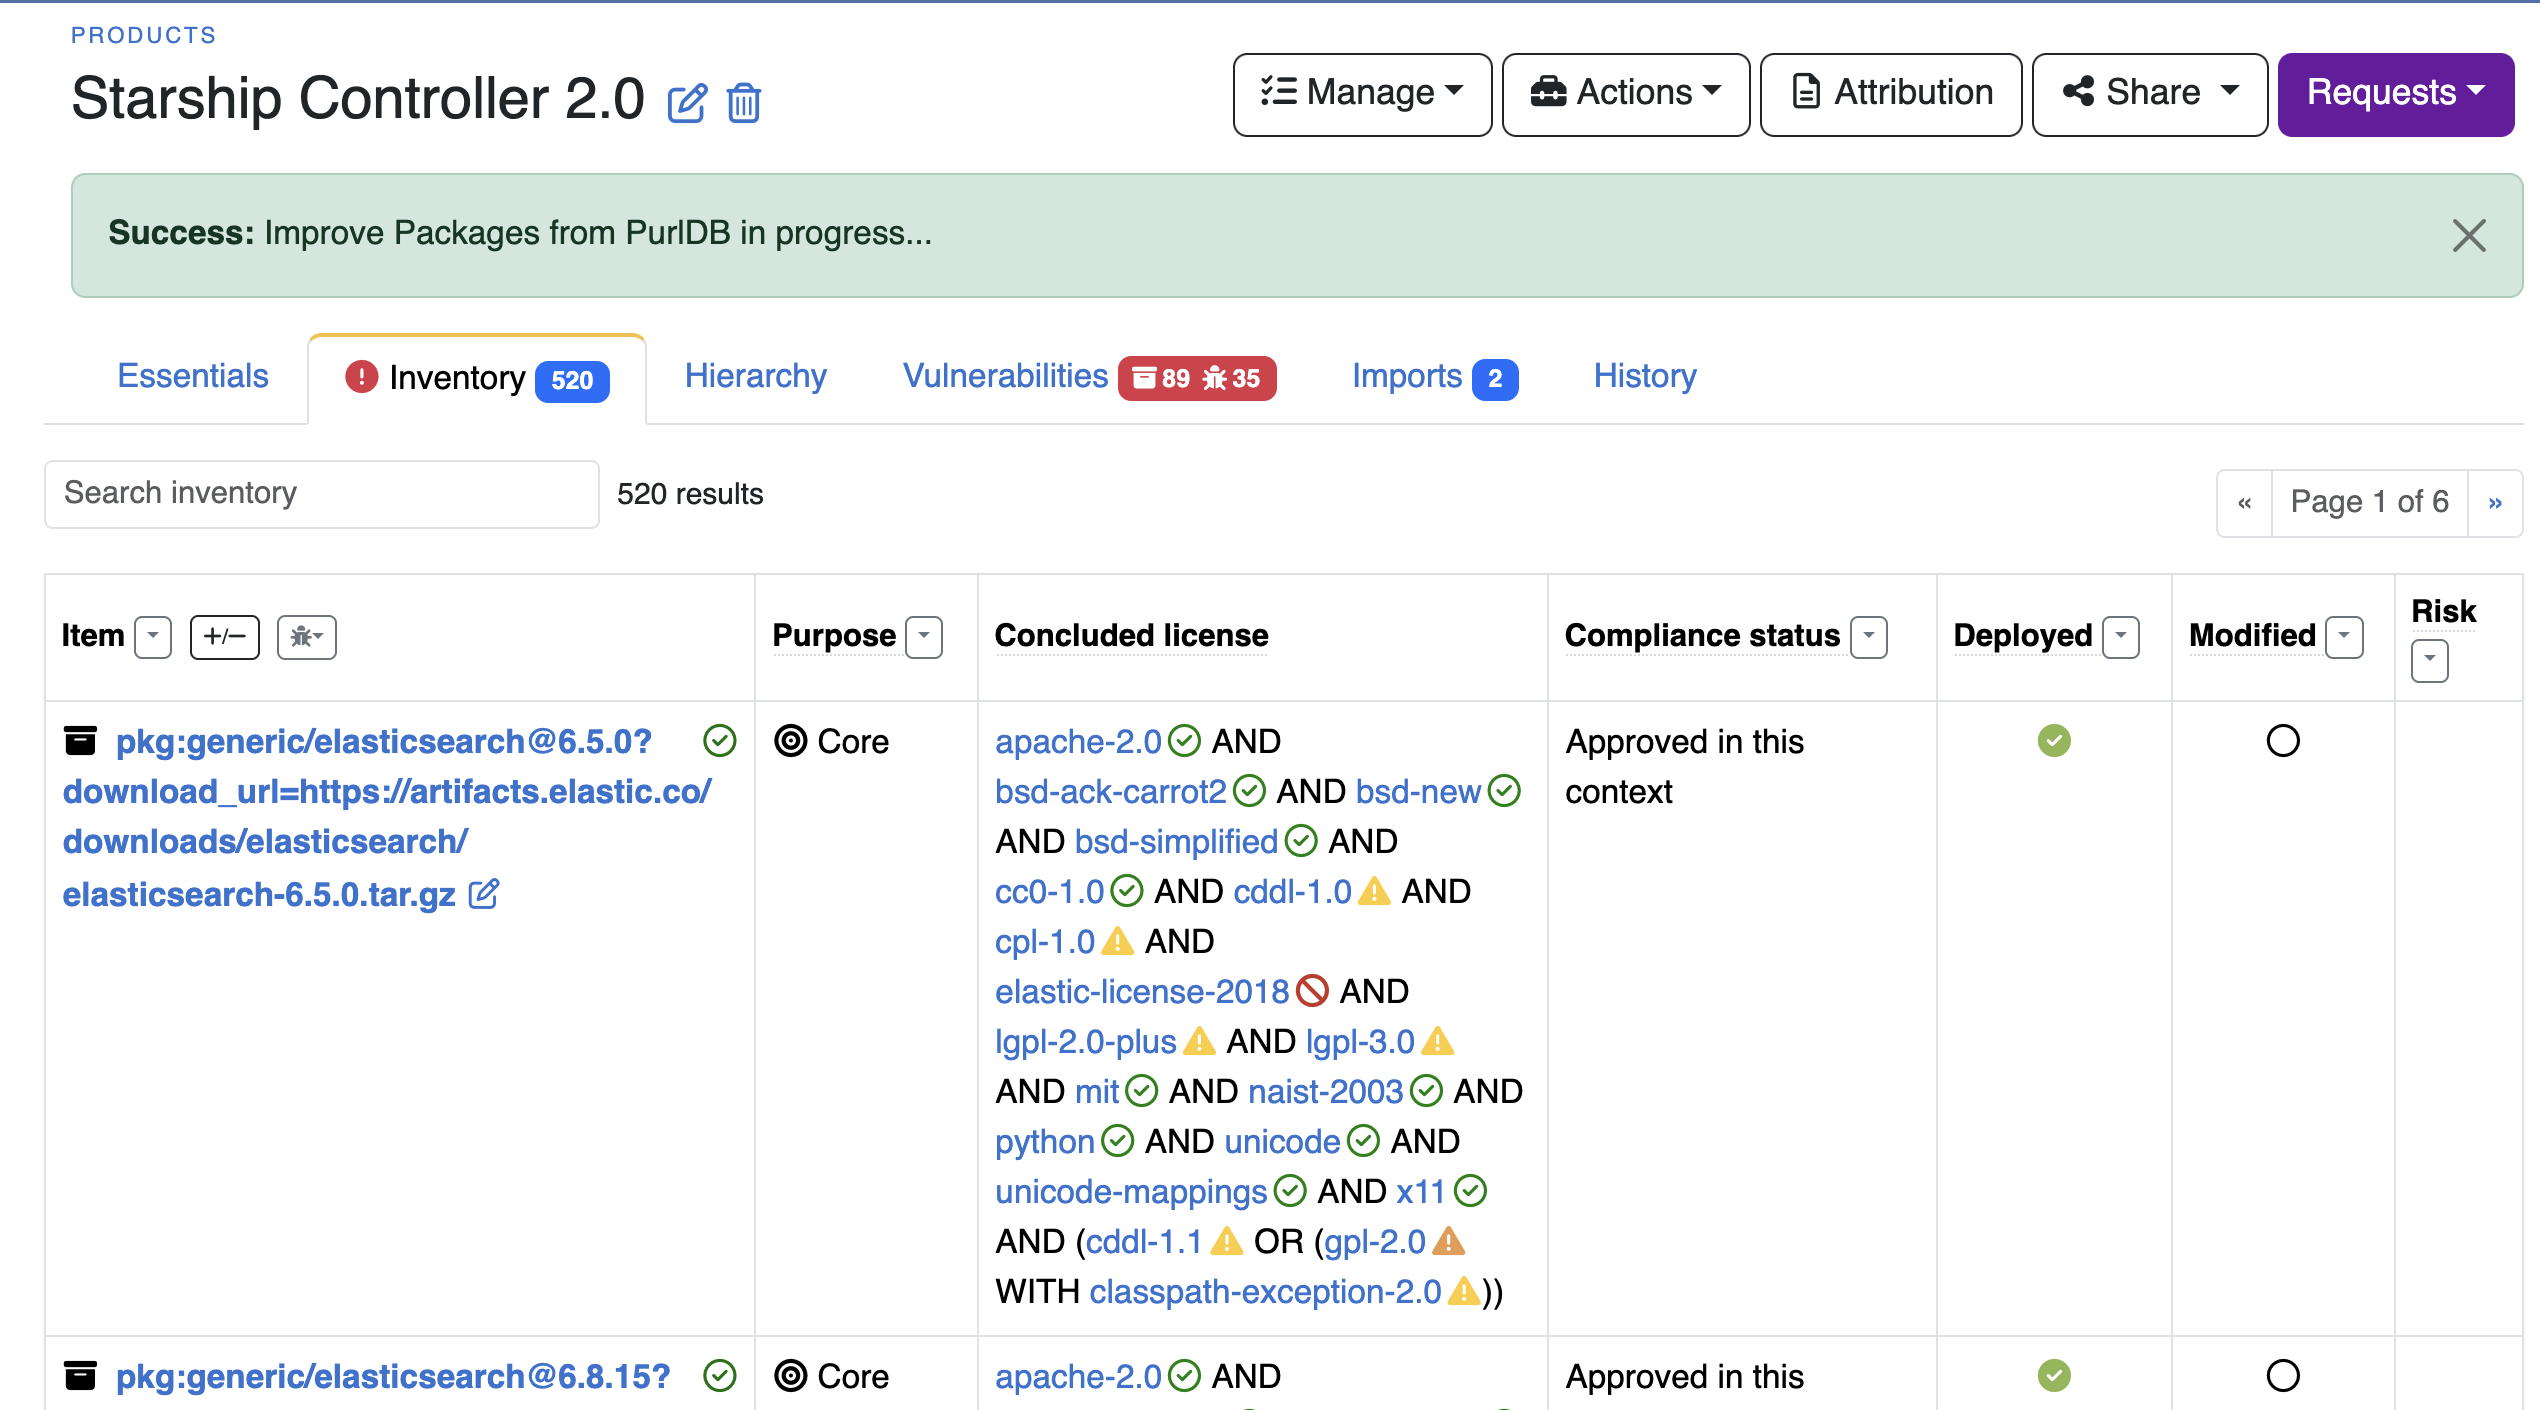Toggle Modified status for elasticsearch@6.5.0

tap(2283, 741)
